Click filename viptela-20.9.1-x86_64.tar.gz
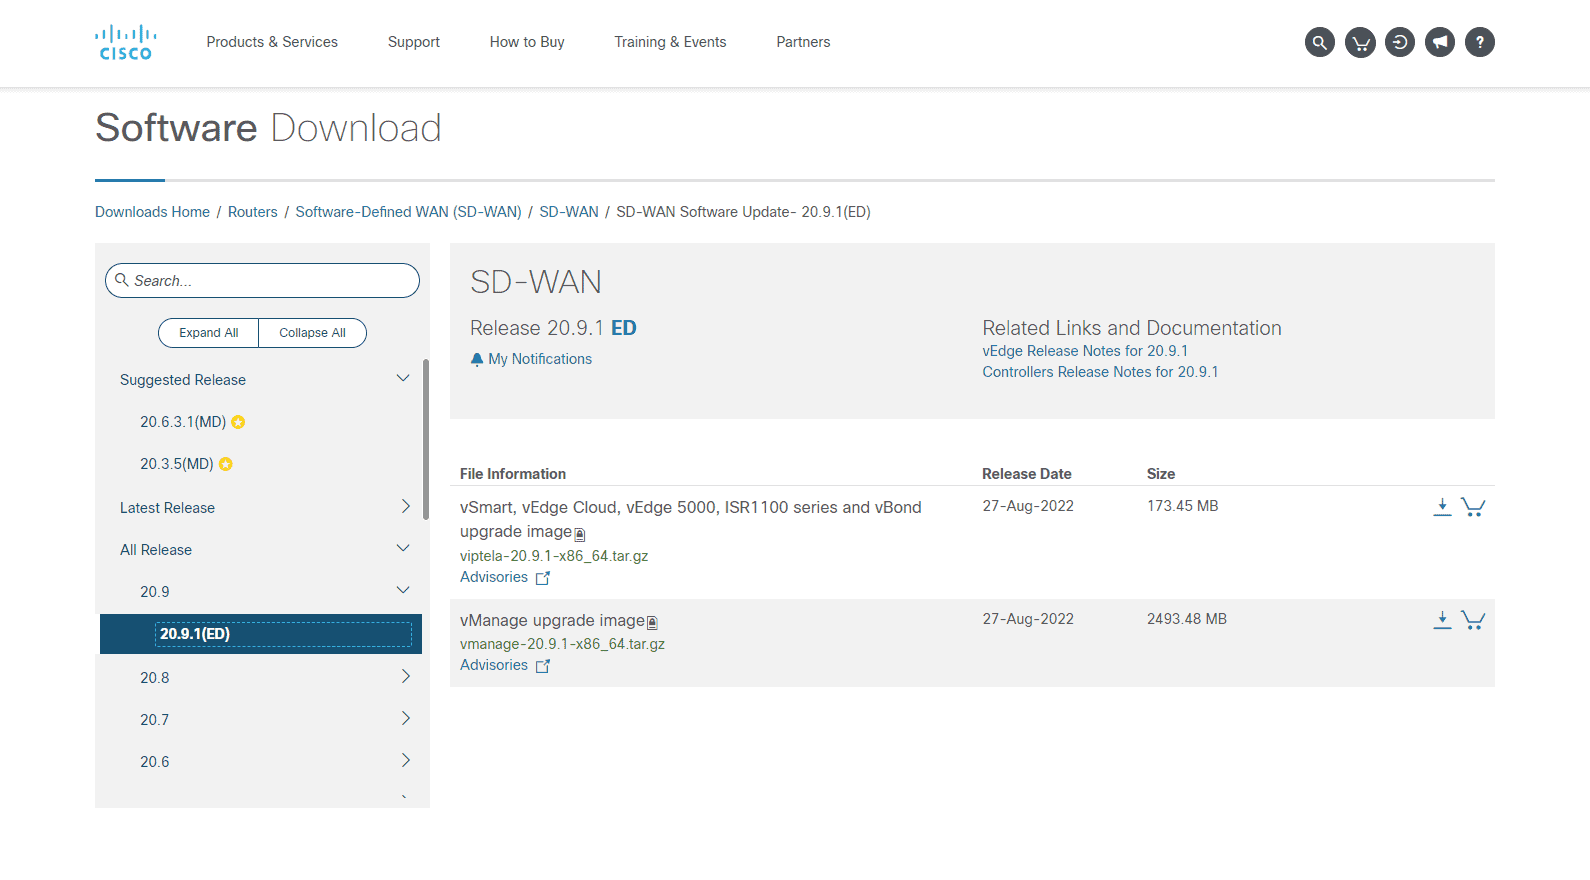 [x=554, y=556]
